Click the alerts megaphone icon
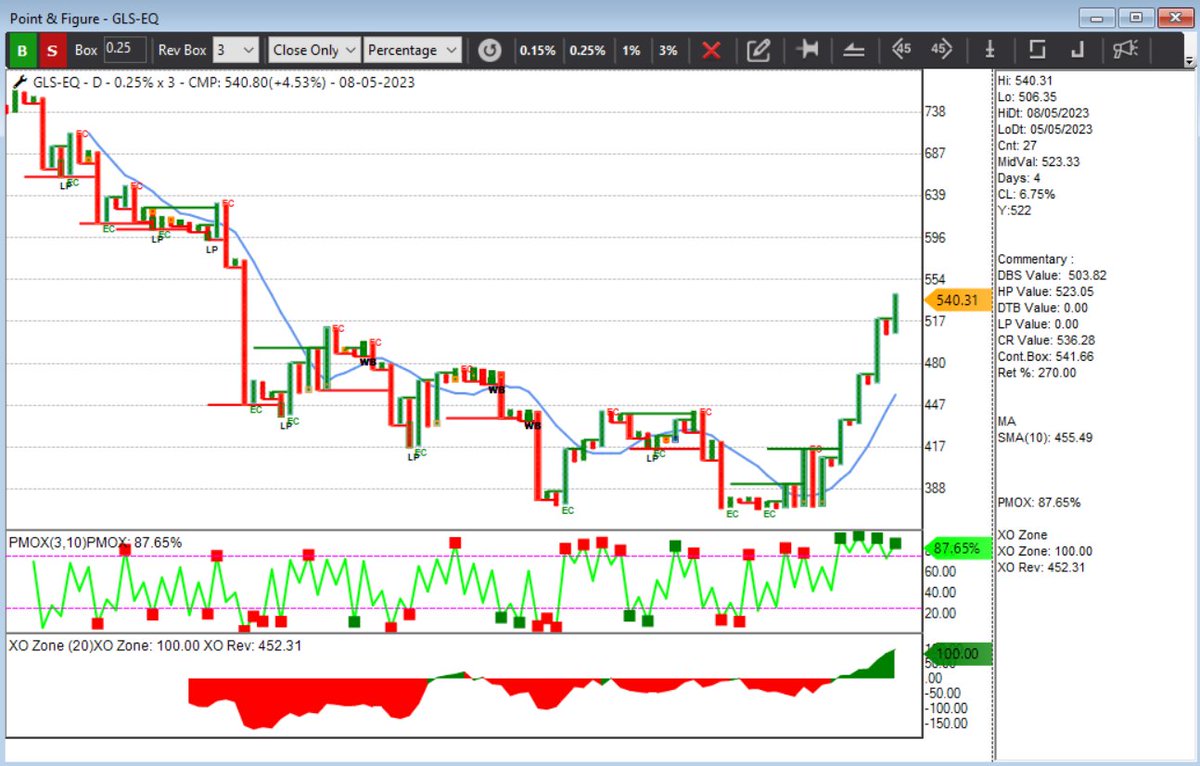 1125,49
